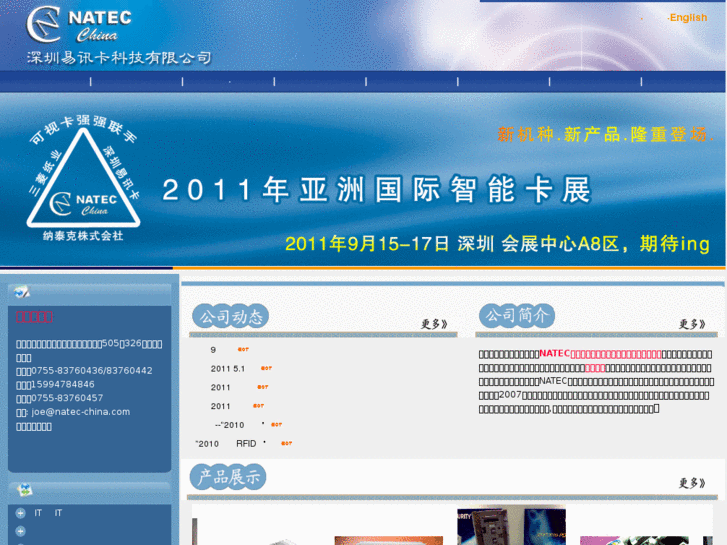The height and width of the screenshot is (545, 727).
Task: Open 更多 link beside 公司动态
Action: tap(434, 324)
